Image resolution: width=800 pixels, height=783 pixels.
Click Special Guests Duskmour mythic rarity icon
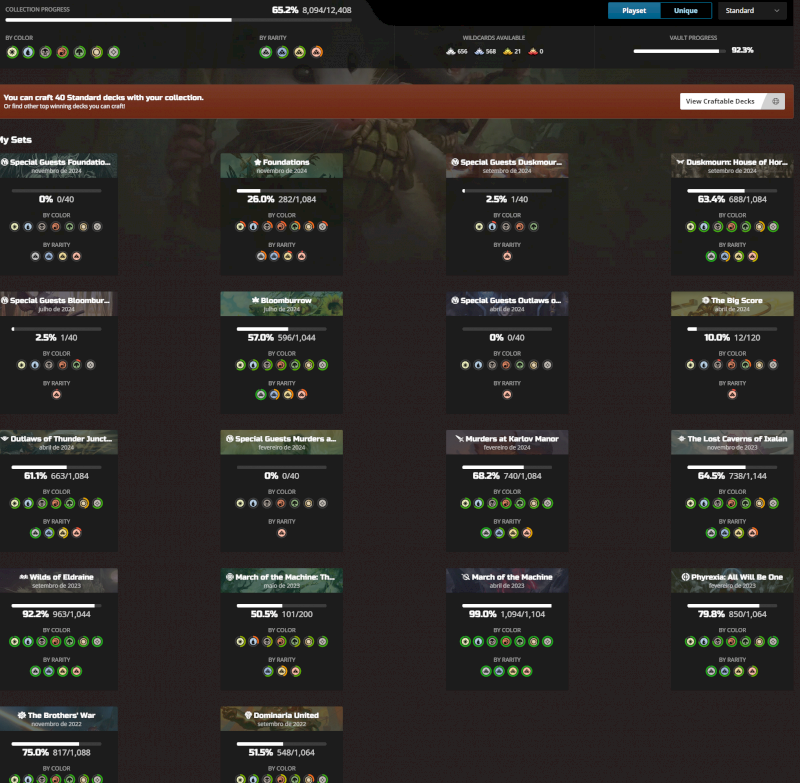pos(507,256)
